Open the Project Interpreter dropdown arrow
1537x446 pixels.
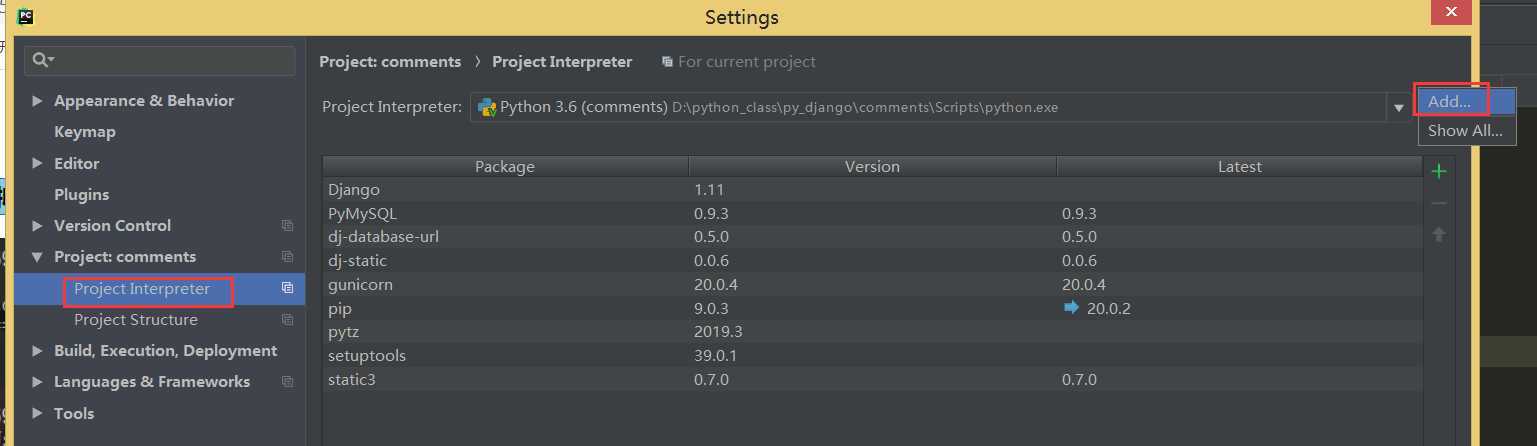coord(1397,108)
